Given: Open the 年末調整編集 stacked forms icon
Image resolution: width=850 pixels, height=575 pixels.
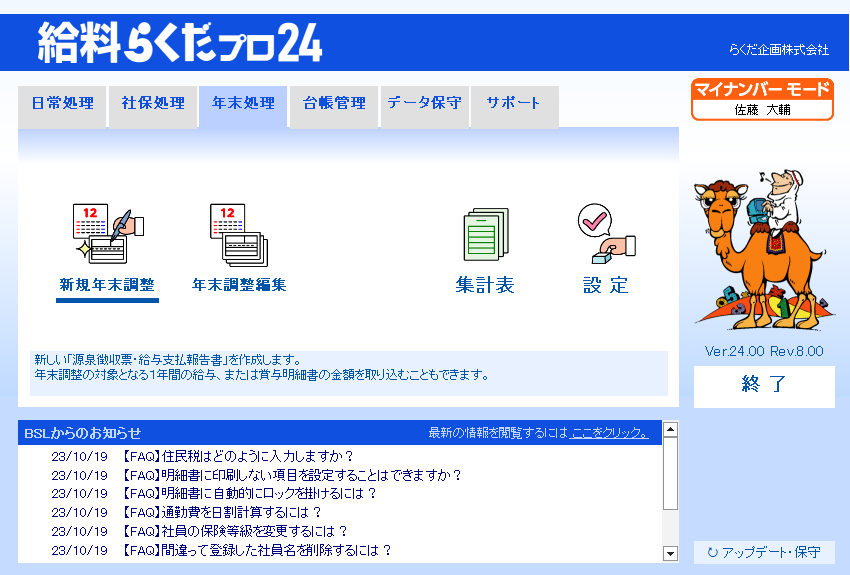Looking at the screenshot, I should point(239,235).
